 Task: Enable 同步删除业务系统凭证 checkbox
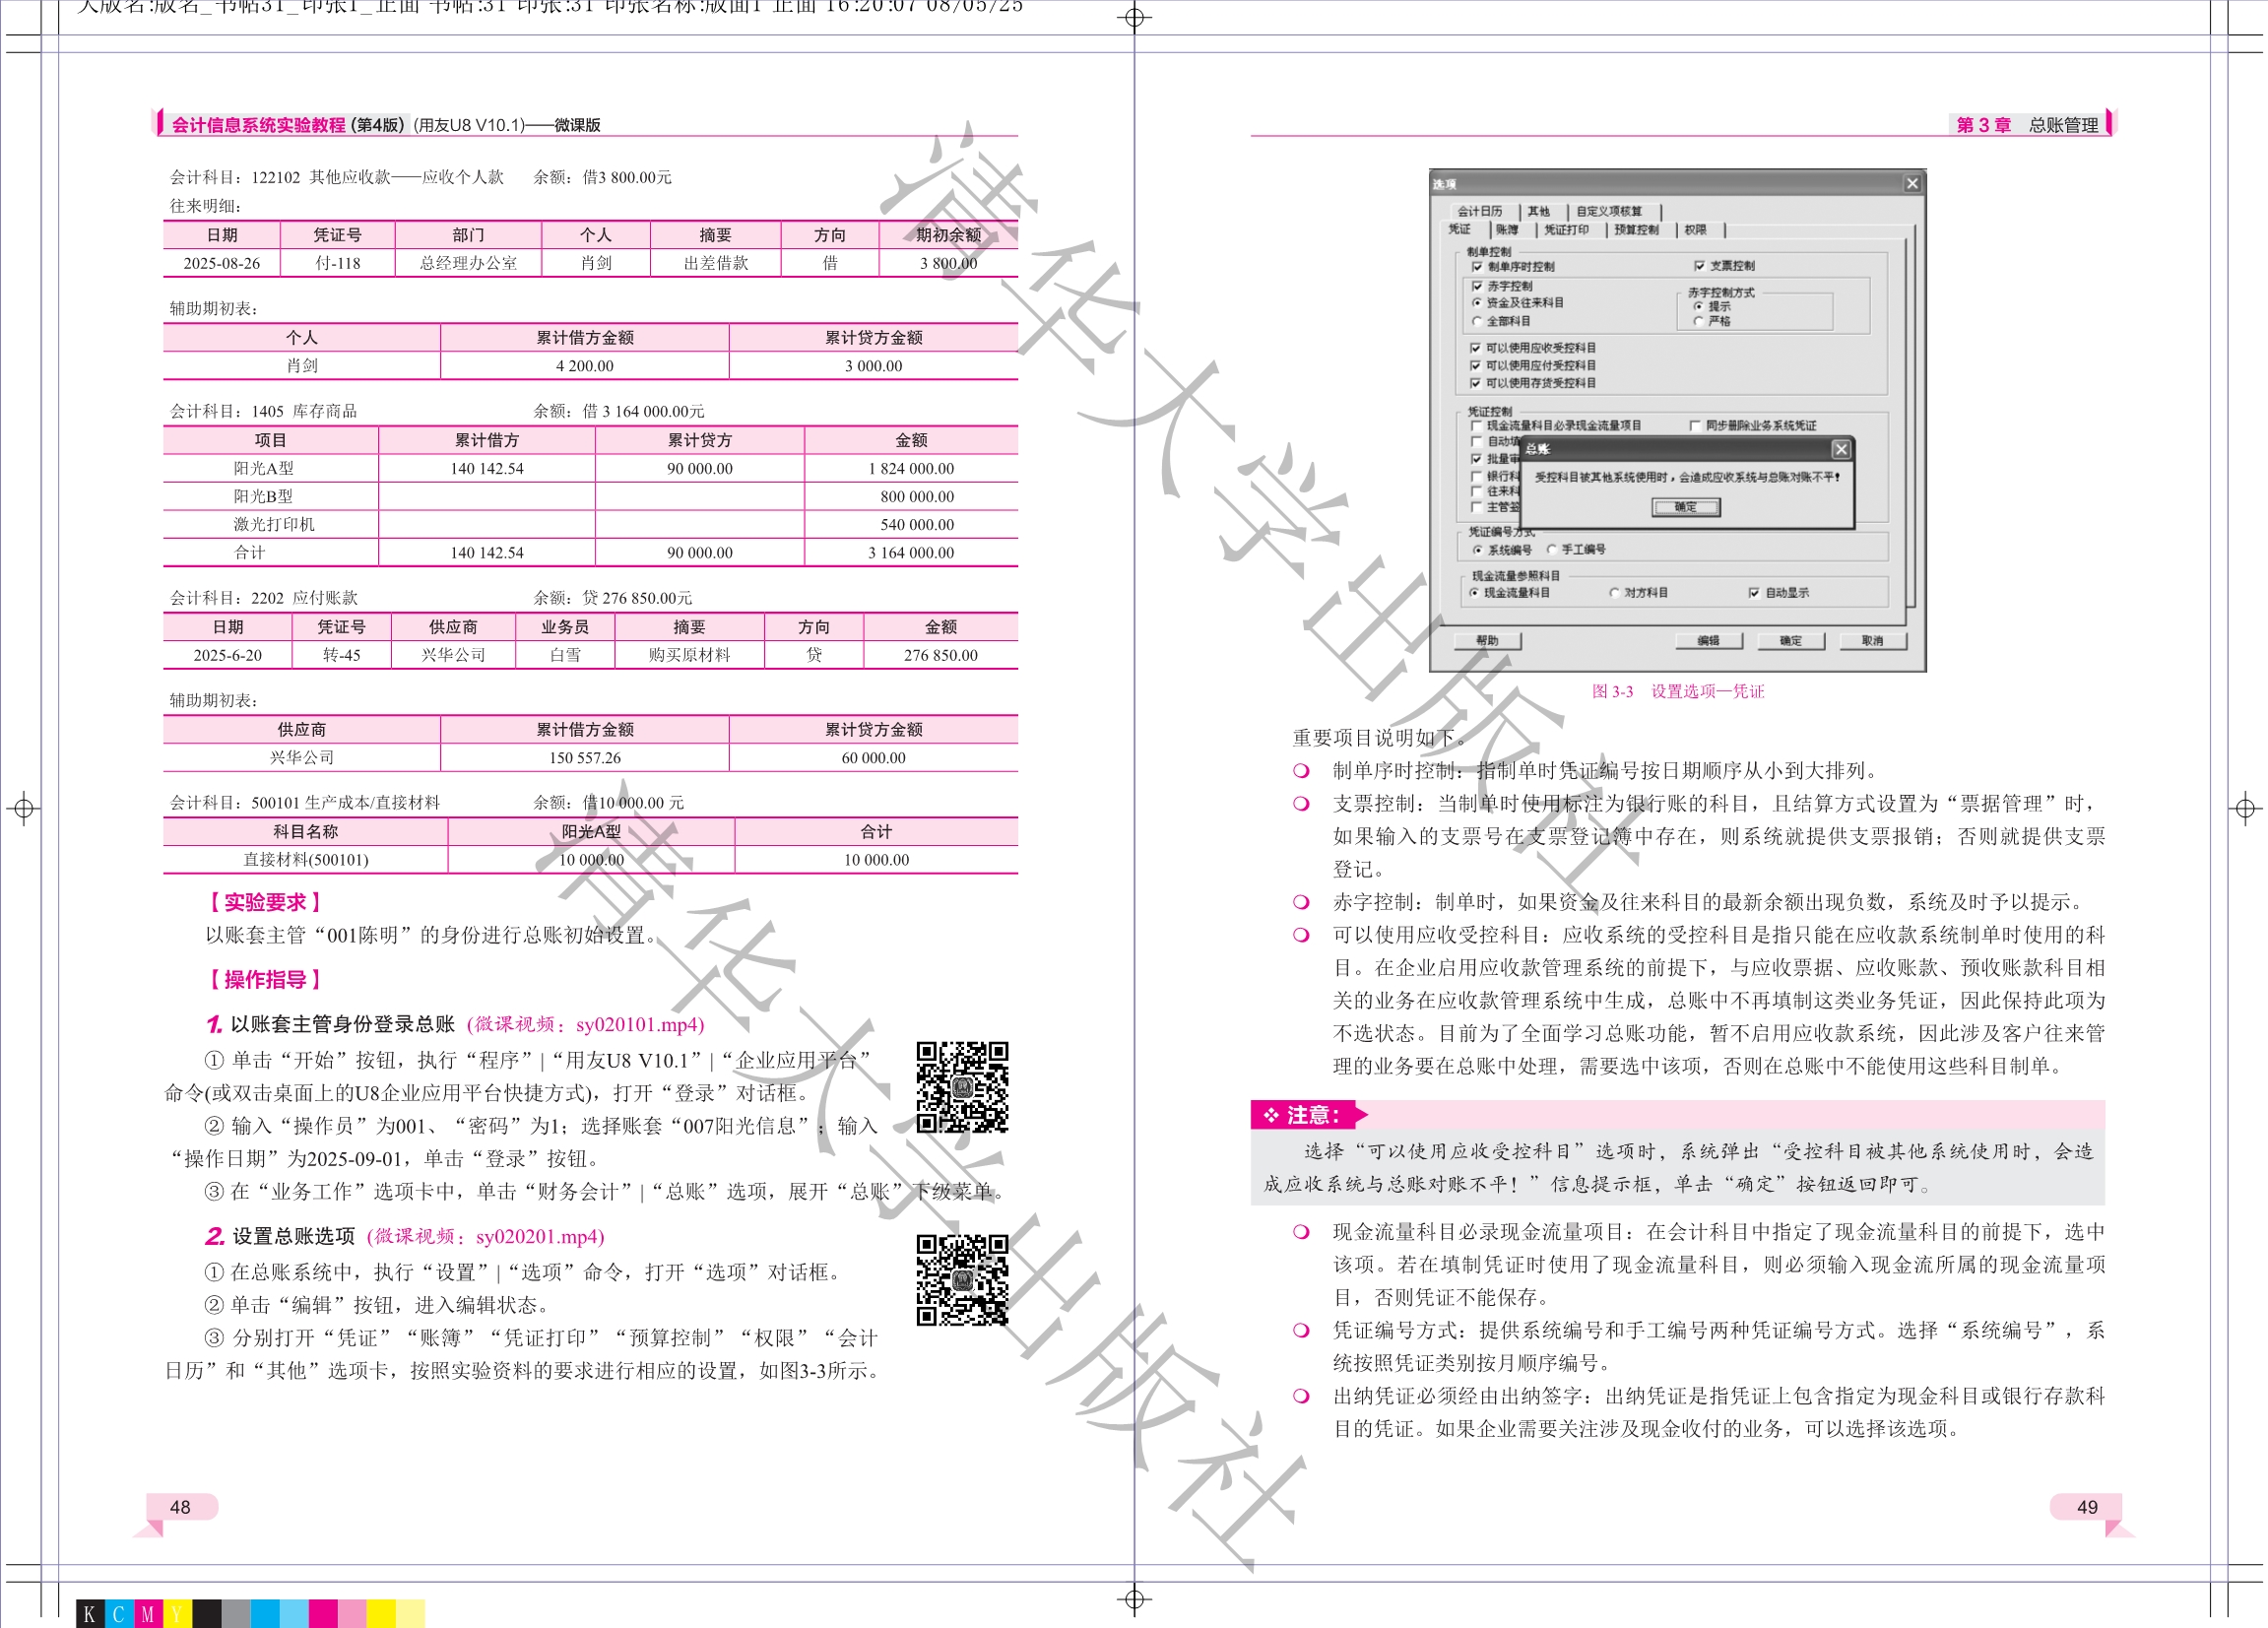point(1695,426)
